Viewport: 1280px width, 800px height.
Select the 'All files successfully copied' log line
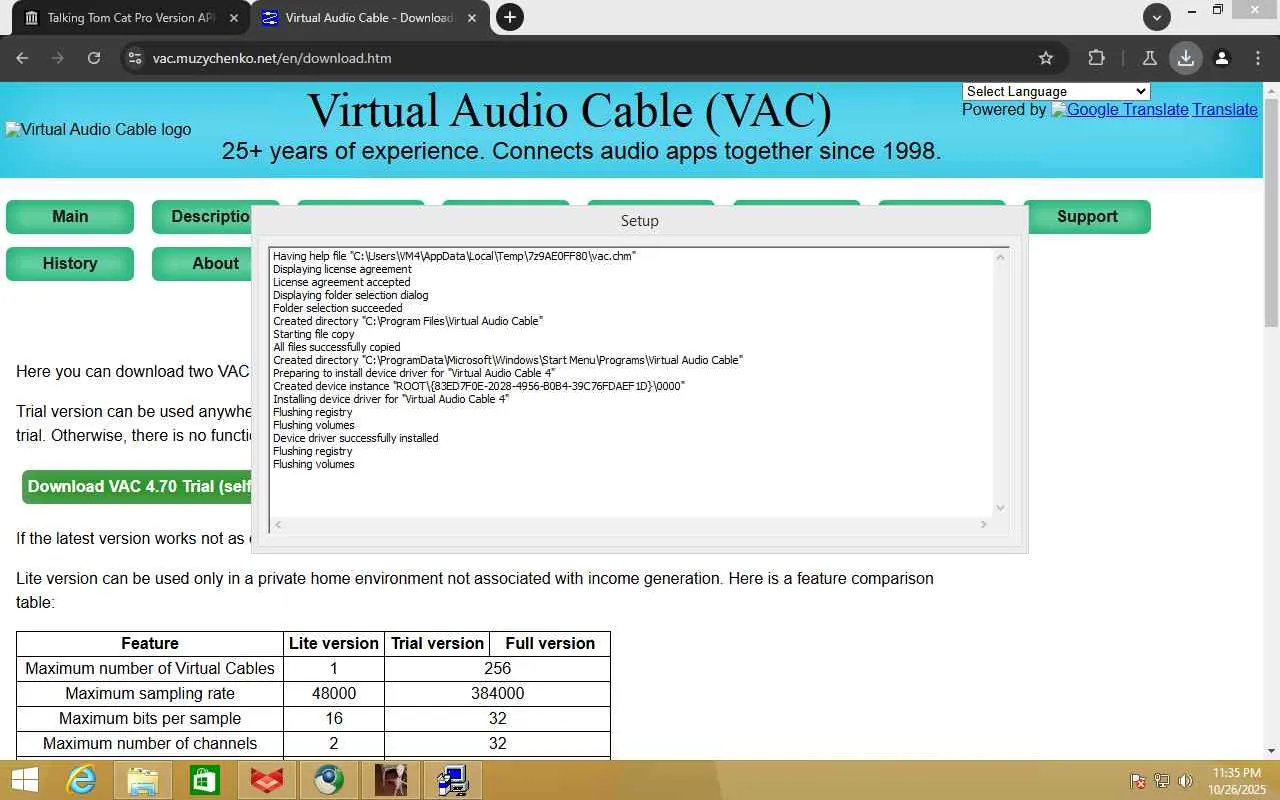pos(336,347)
